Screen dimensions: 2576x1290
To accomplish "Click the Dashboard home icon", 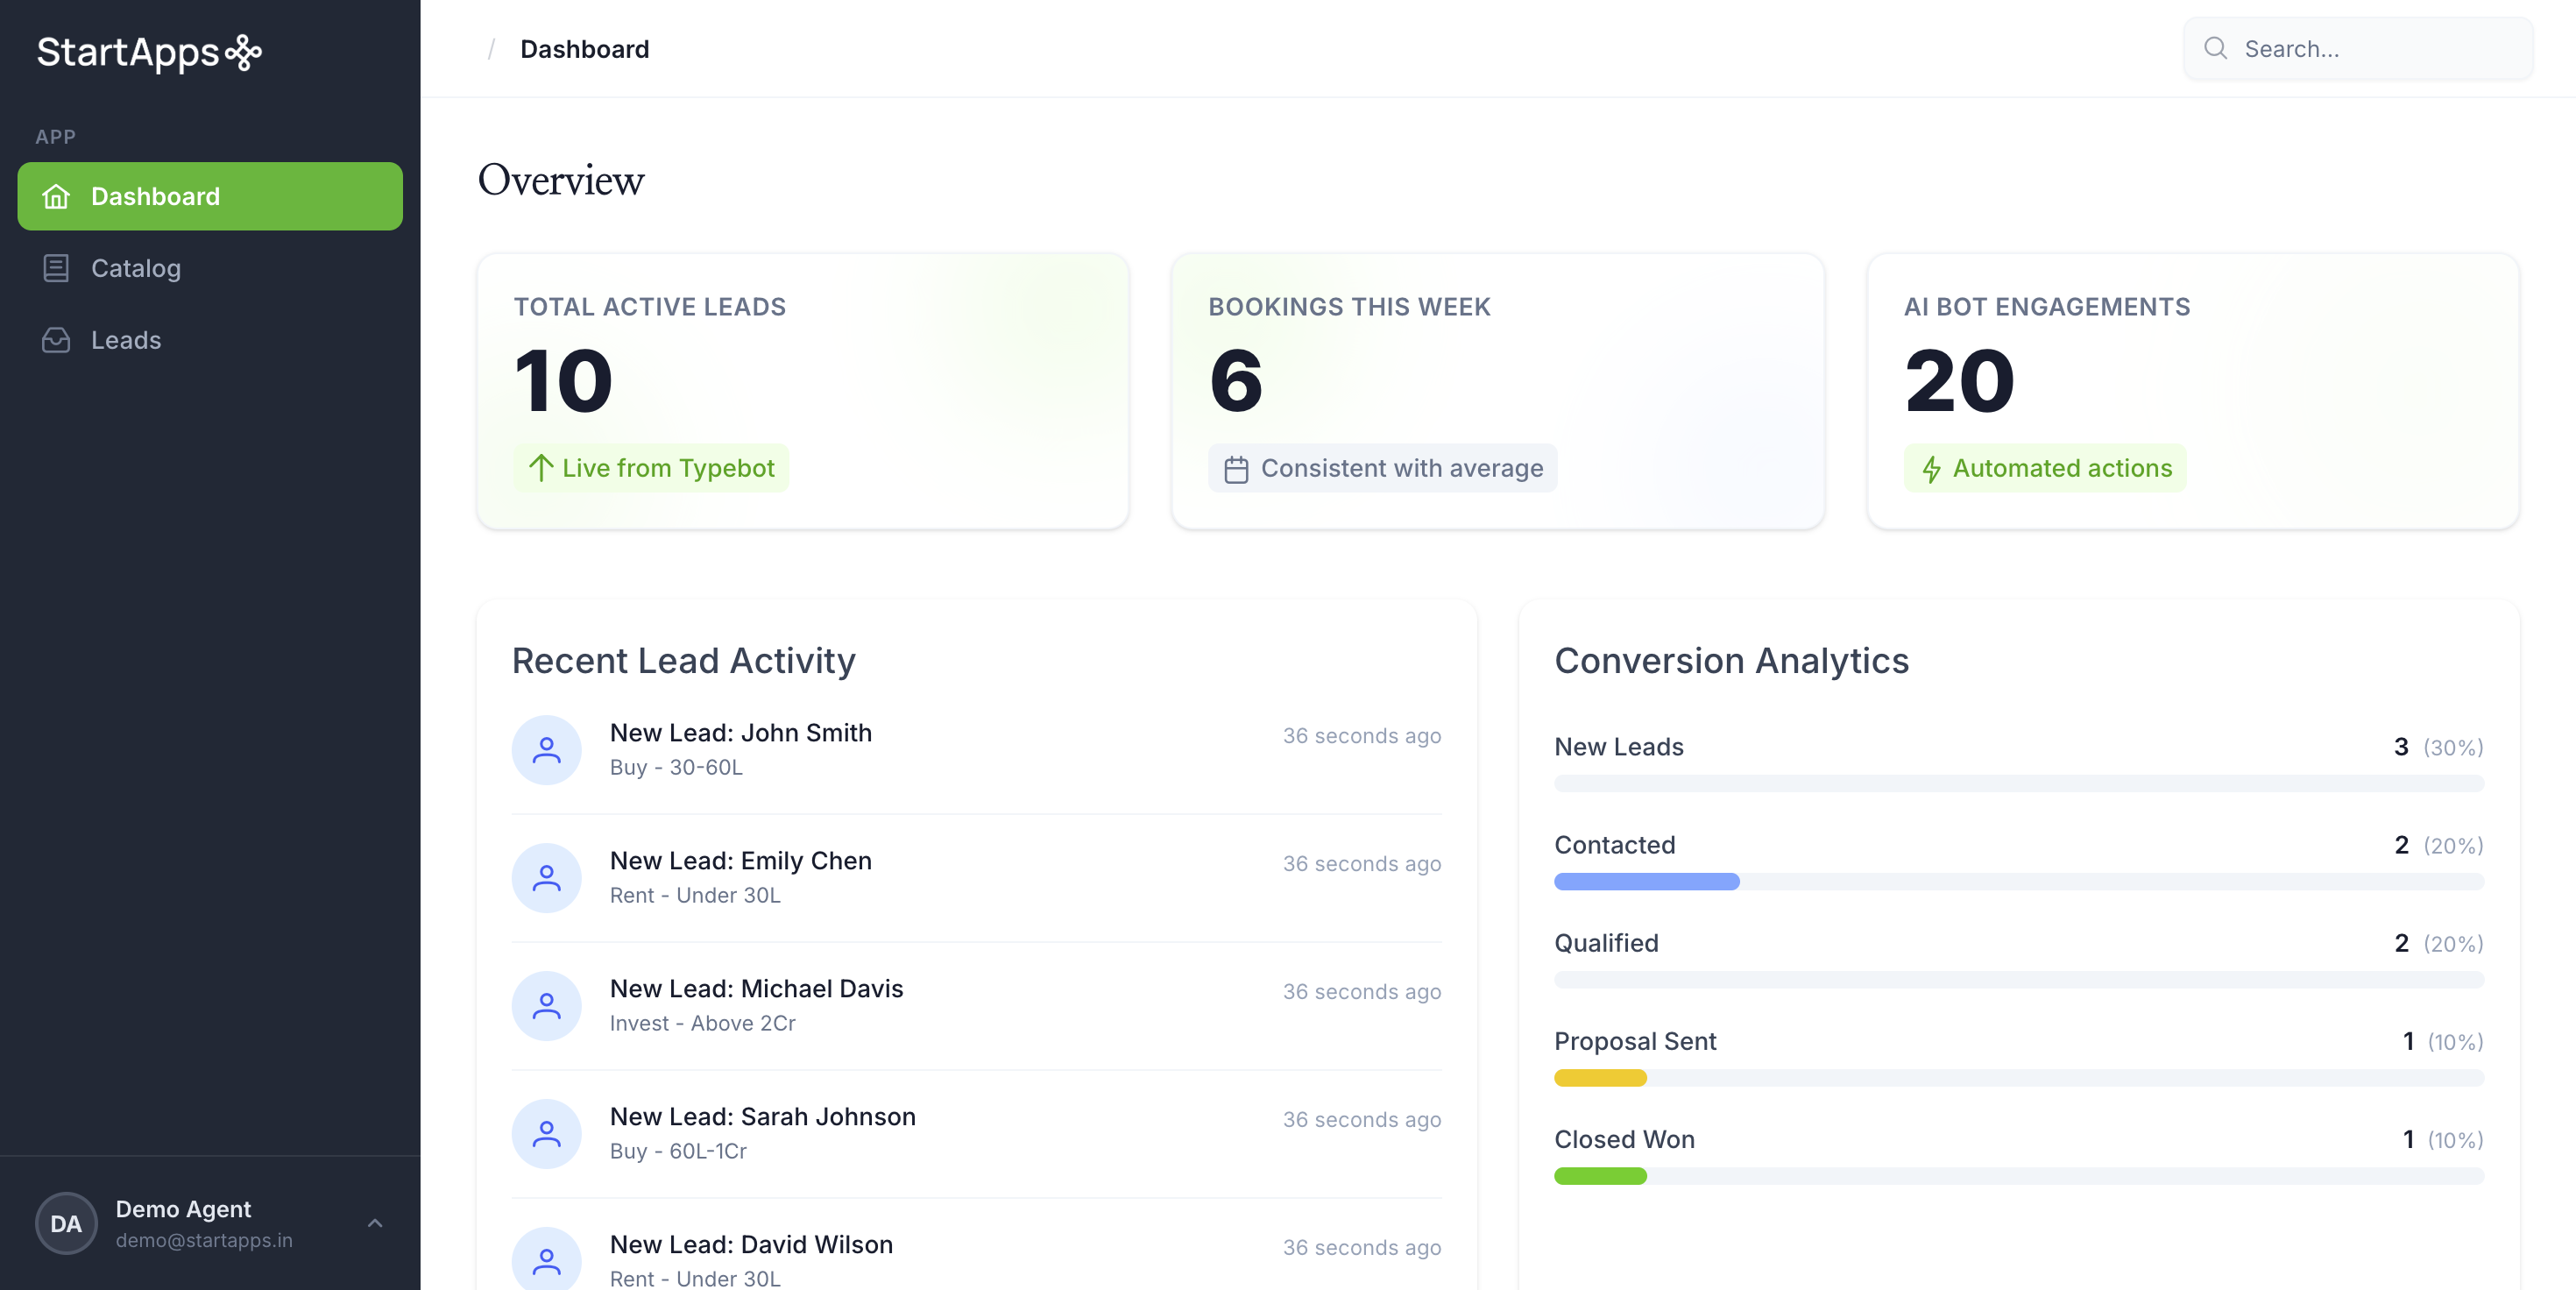I will 56,196.
